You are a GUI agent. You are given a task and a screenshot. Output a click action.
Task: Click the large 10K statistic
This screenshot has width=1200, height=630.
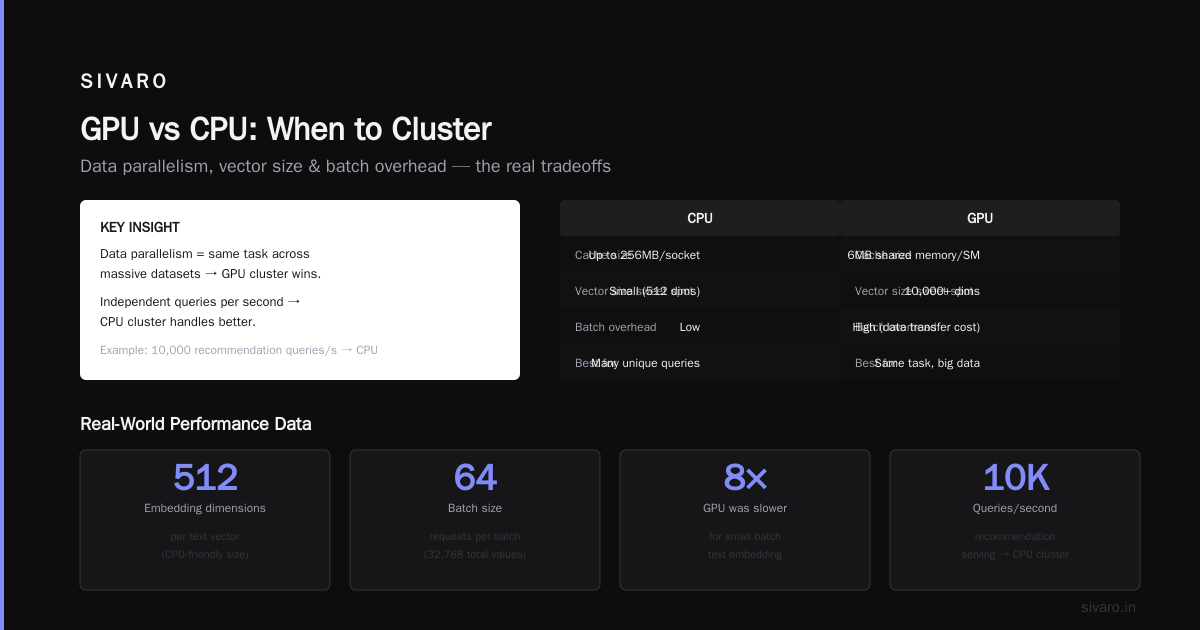point(1015,478)
